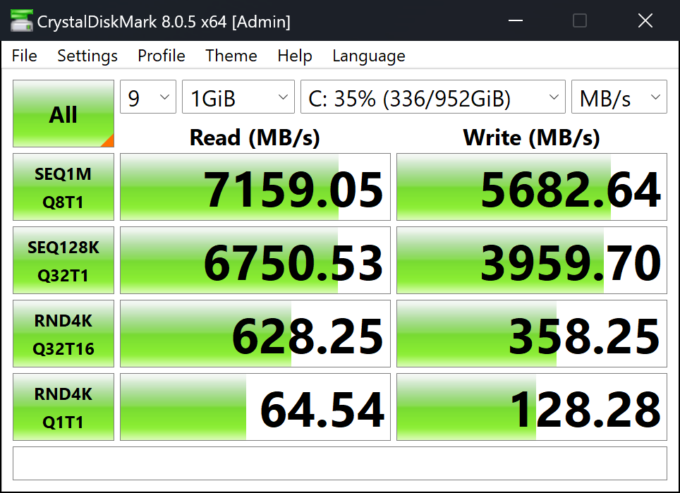Click the 64.54 read result
Image resolution: width=680 pixels, height=493 pixels.
[255, 407]
